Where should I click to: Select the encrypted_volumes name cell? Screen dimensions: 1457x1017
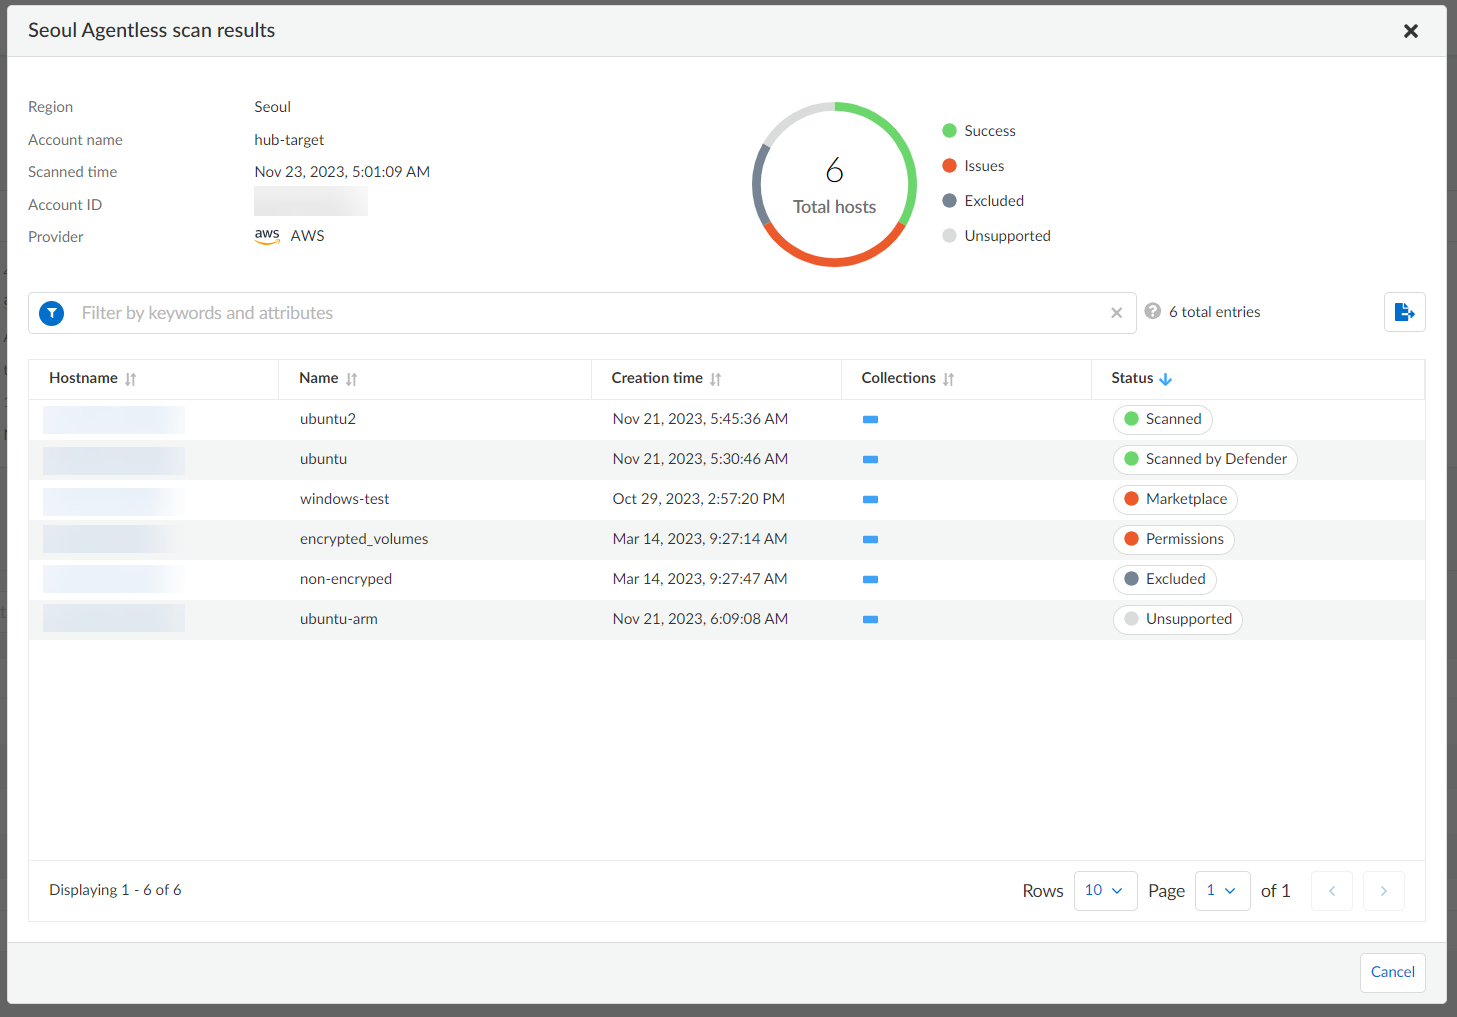pyautogui.click(x=364, y=539)
